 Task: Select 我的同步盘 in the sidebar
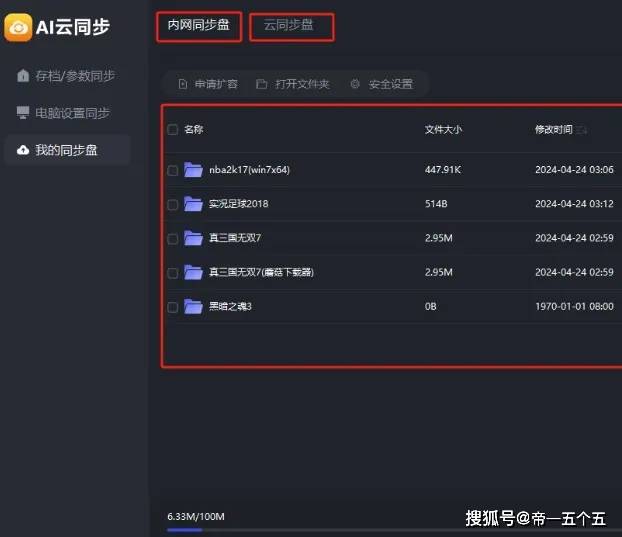pyautogui.click(x=66, y=150)
